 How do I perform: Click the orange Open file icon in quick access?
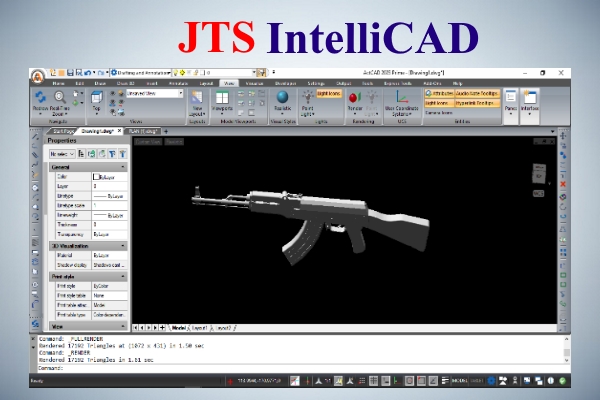(x=61, y=72)
